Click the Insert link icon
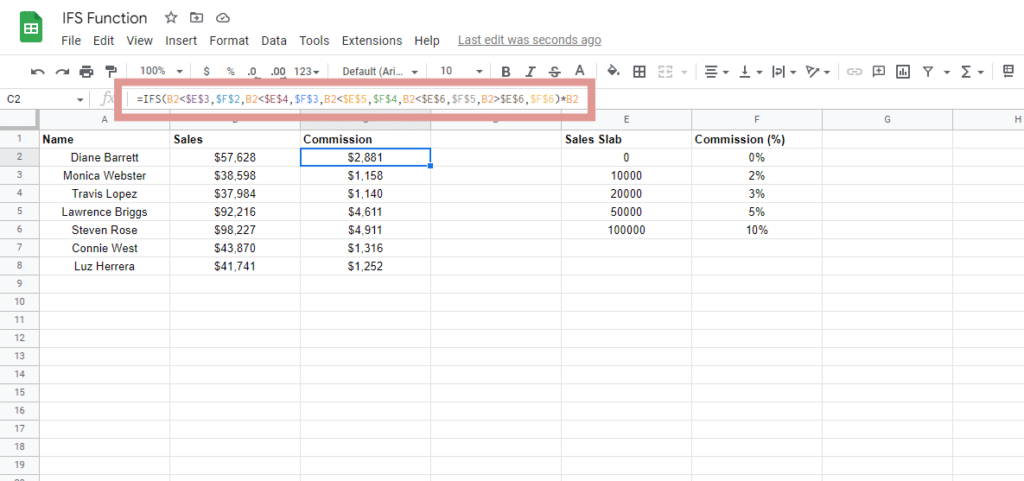This screenshot has width=1024, height=481. (854, 71)
